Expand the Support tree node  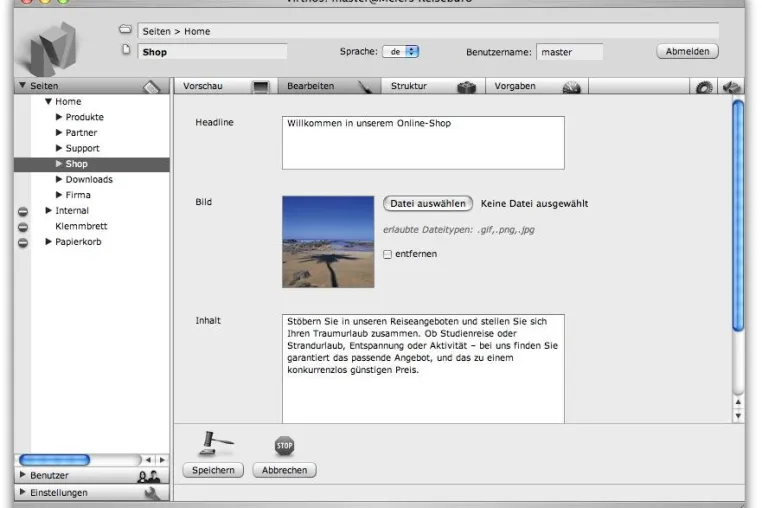pos(59,148)
